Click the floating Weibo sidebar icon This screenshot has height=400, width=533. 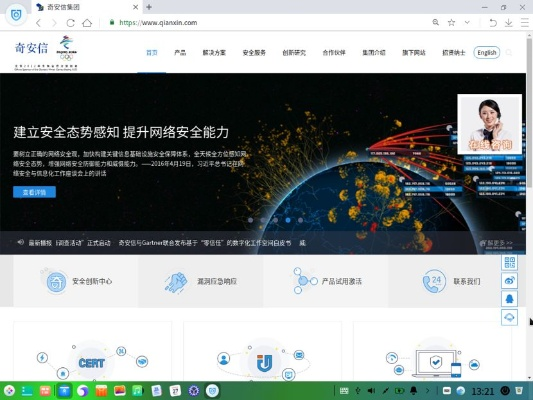click(x=510, y=280)
